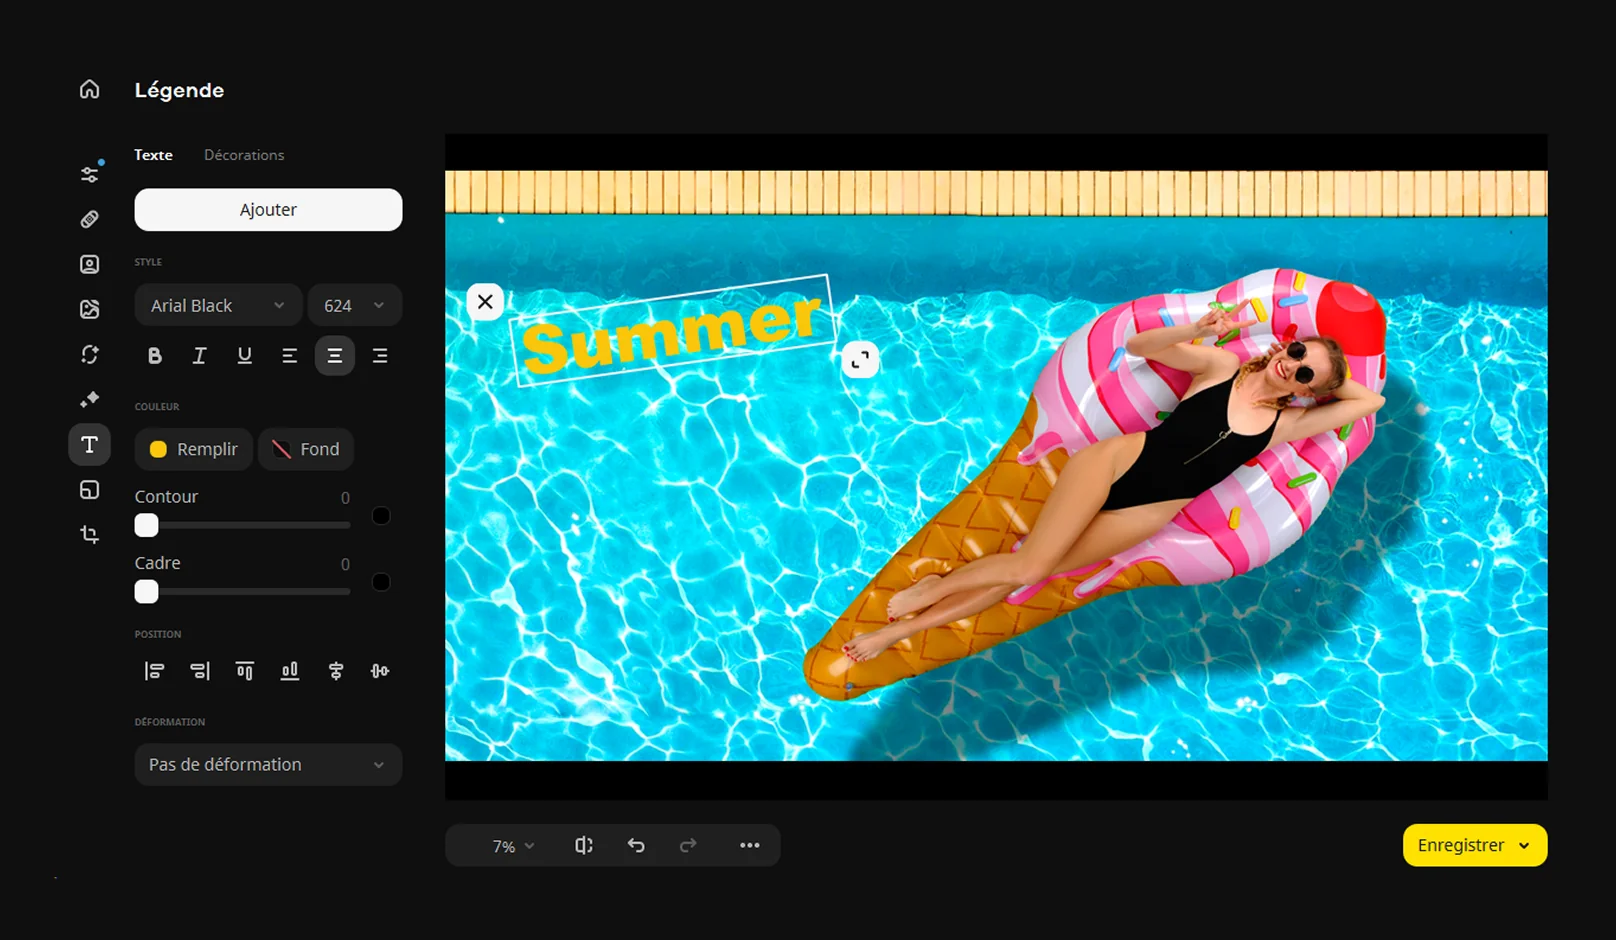Switch to the Texte tab
1616x940 pixels.
[154, 155]
